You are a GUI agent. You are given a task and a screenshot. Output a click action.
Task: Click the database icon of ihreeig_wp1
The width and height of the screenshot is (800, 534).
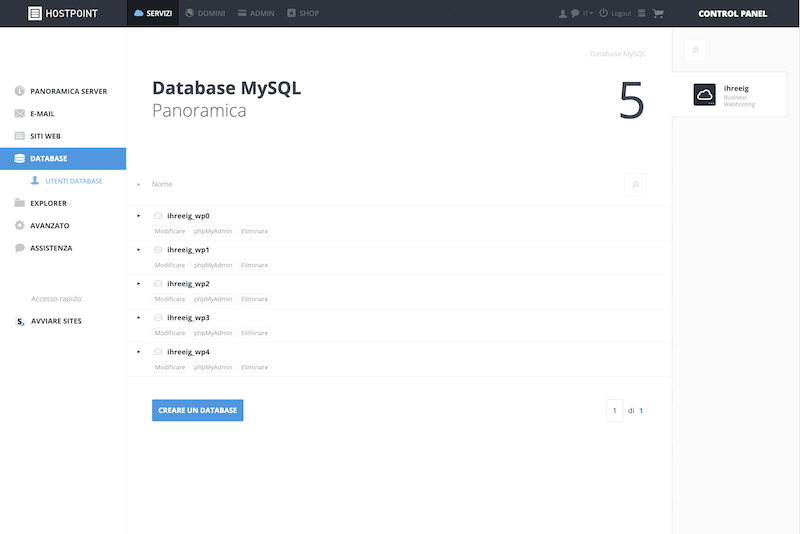coord(158,250)
